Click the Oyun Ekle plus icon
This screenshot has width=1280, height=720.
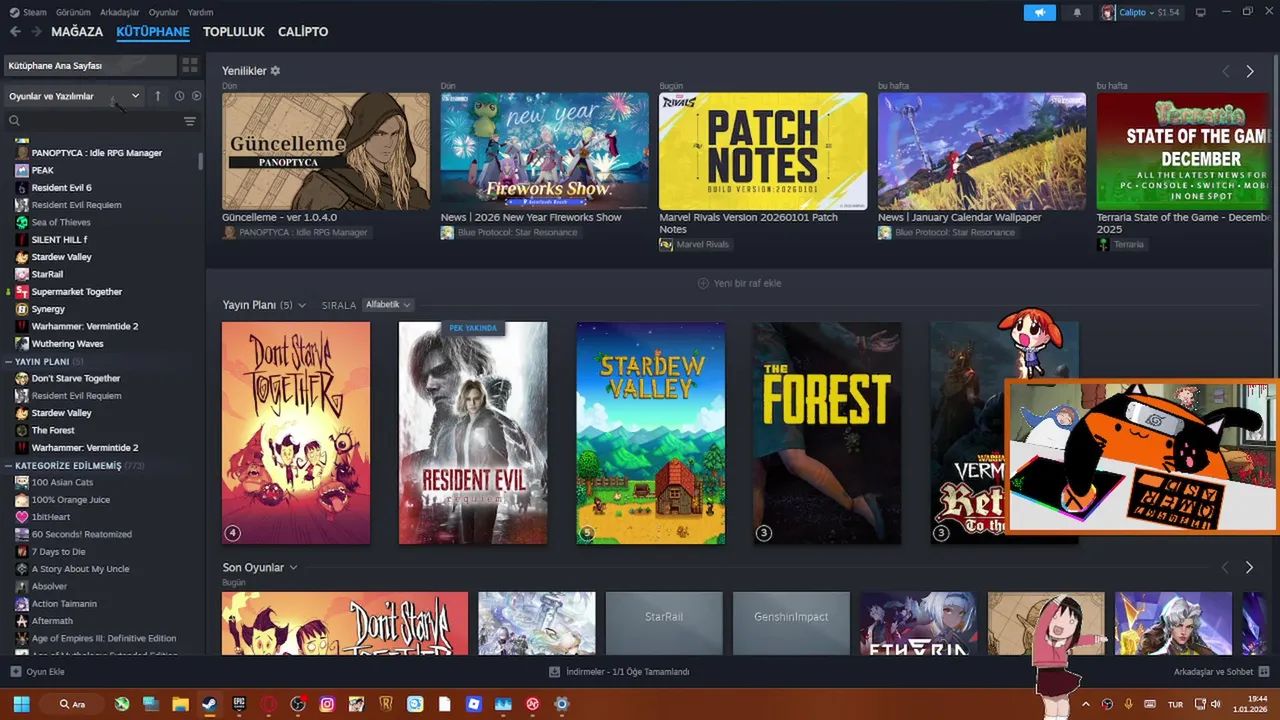click(x=15, y=672)
